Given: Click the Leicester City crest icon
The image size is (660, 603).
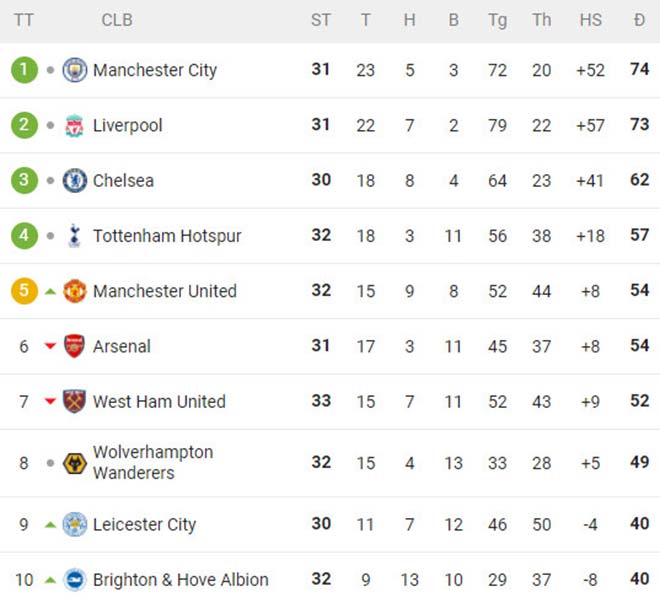Looking at the screenshot, I should click(x=75, y=524).
